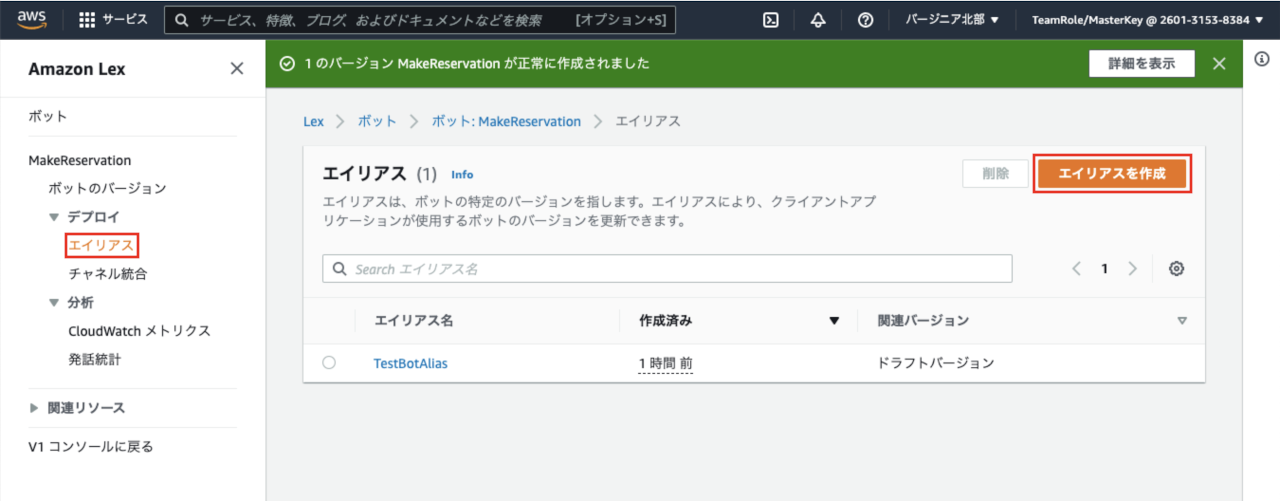Click ボット in the breadcrumb
The image size is (1280, 501).
point(377,121)
